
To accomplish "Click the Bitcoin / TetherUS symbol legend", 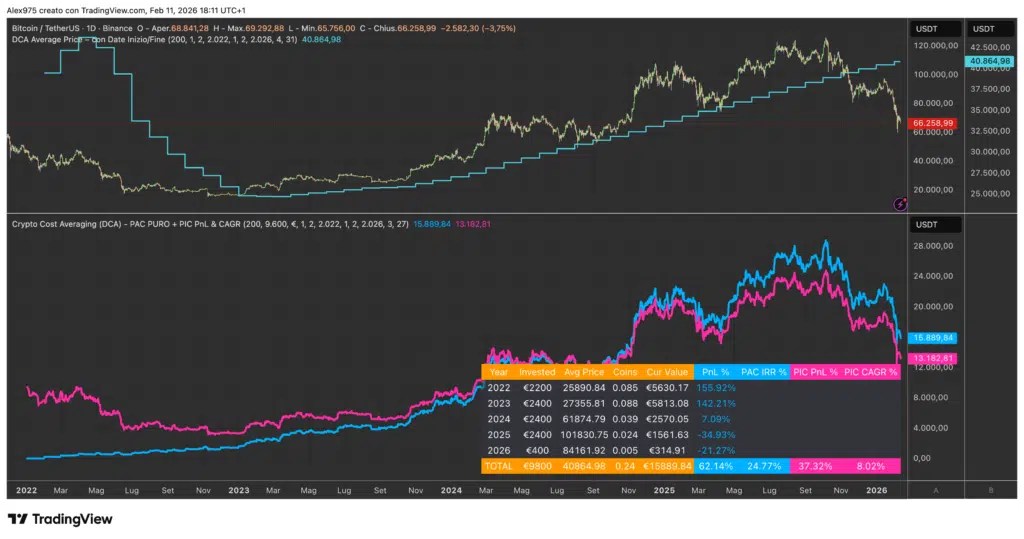I will coord(72,29).
